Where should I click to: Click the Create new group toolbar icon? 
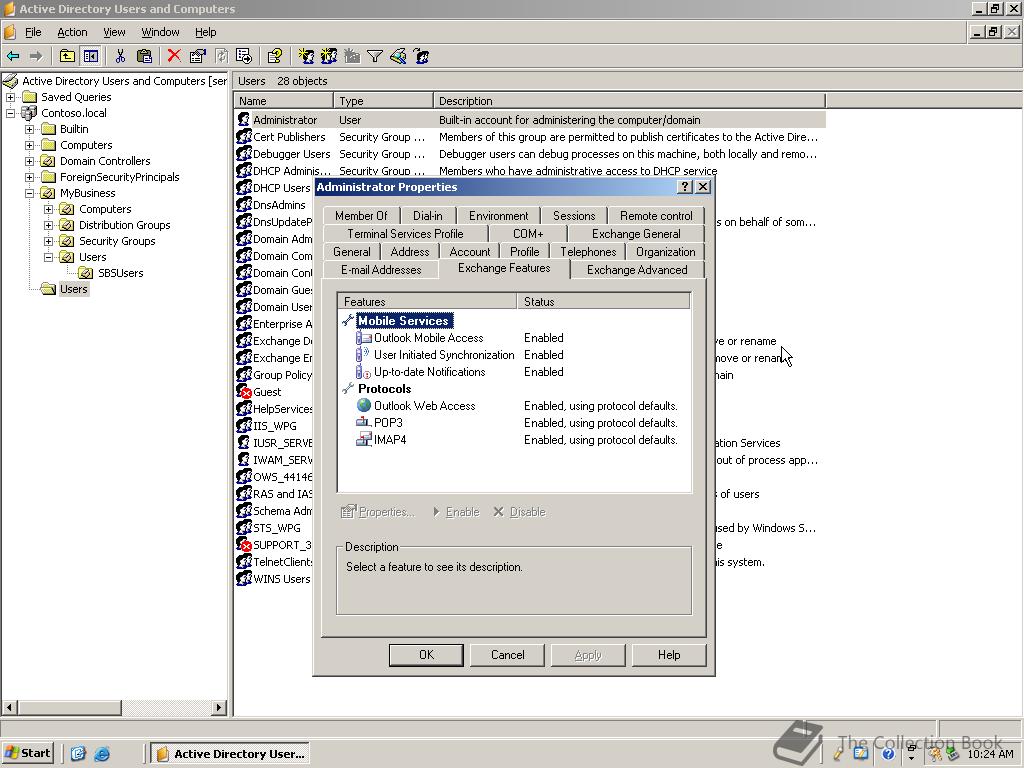[x=328, y=56]
